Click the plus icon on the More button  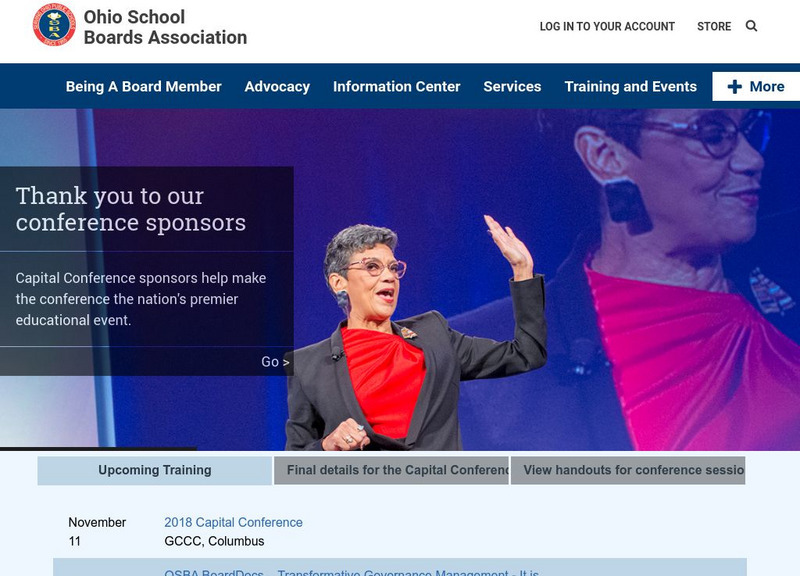click(734, 86)
